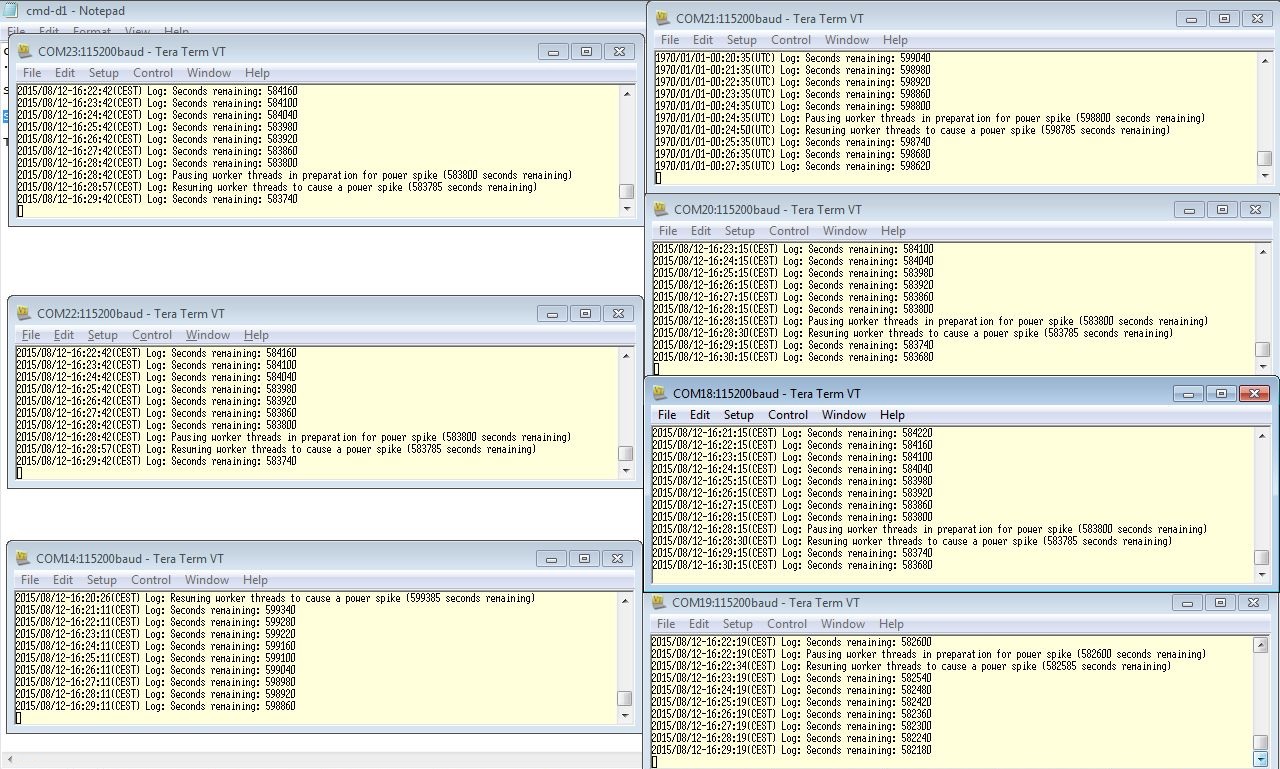
Task: Click COM14 'Resuming worker threads' log line
Action: tap(275, 598)
